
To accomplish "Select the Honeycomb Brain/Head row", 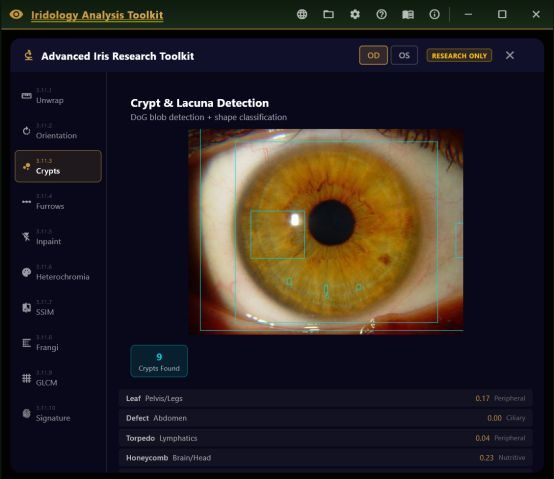I will click(x=325, y=458).
